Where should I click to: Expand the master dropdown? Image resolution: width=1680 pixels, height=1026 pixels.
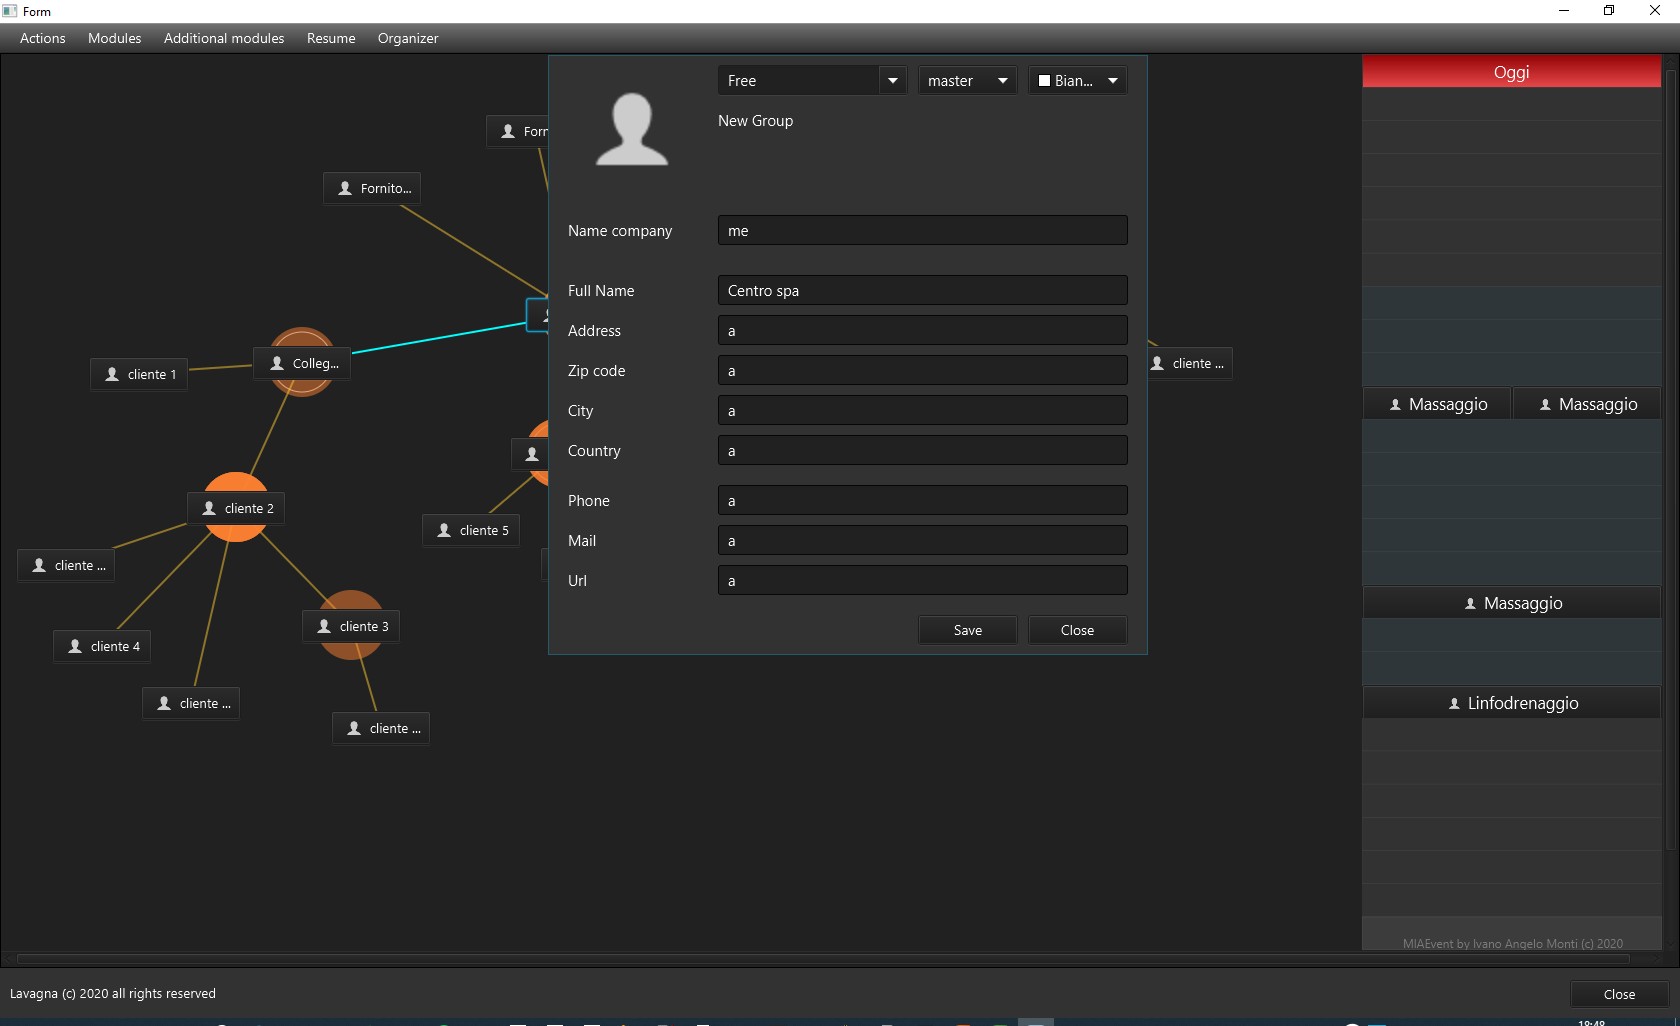[x=968, y=81]
